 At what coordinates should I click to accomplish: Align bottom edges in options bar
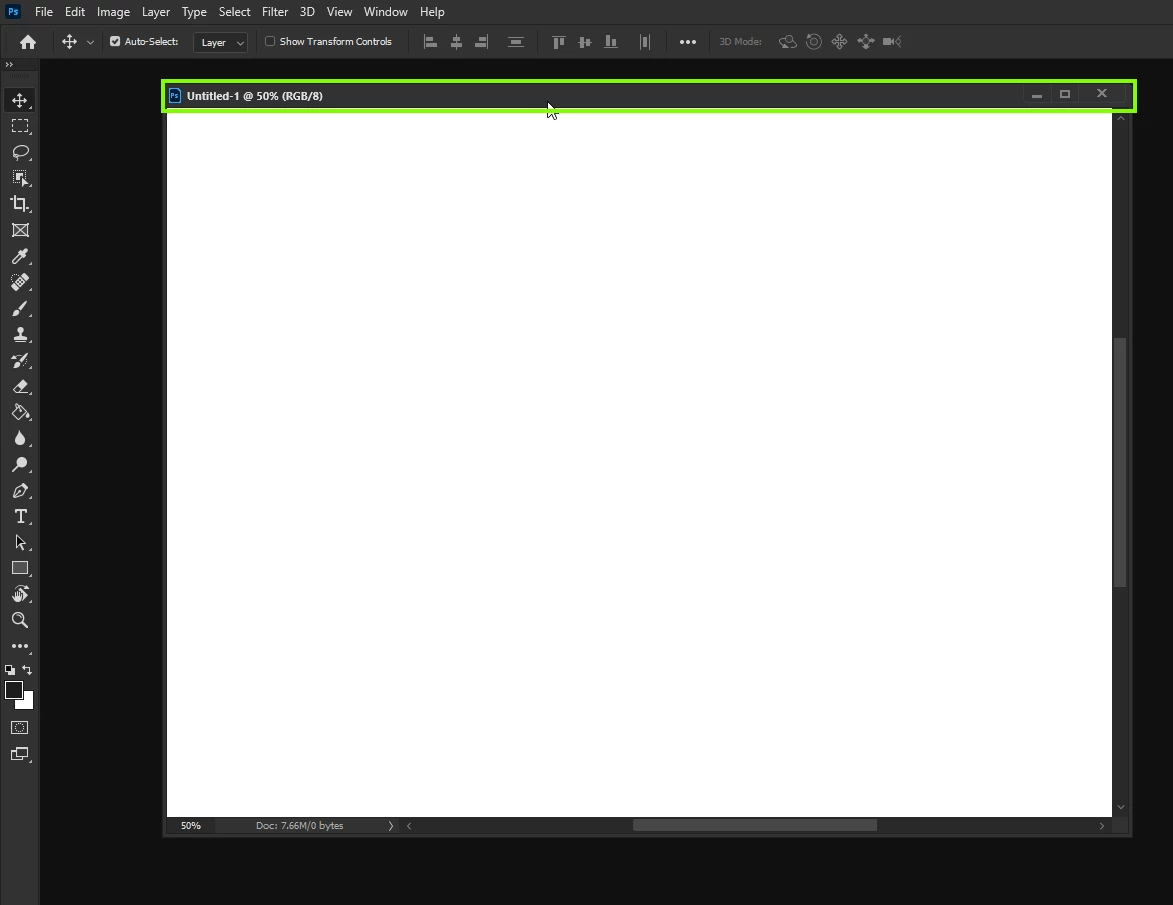click(x=611, y=42)
